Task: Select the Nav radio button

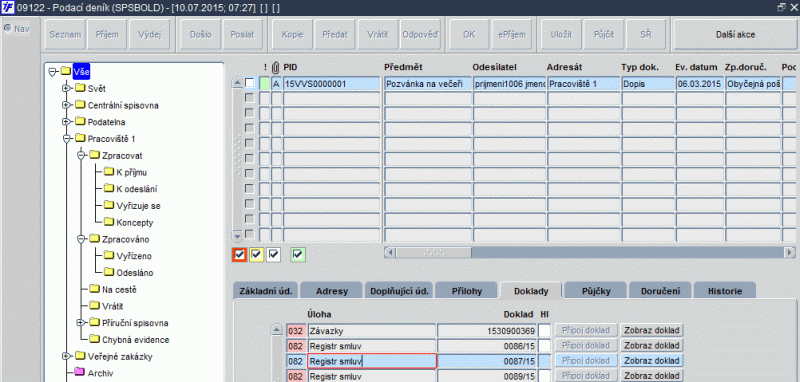Action: click(x=8, y=28)
